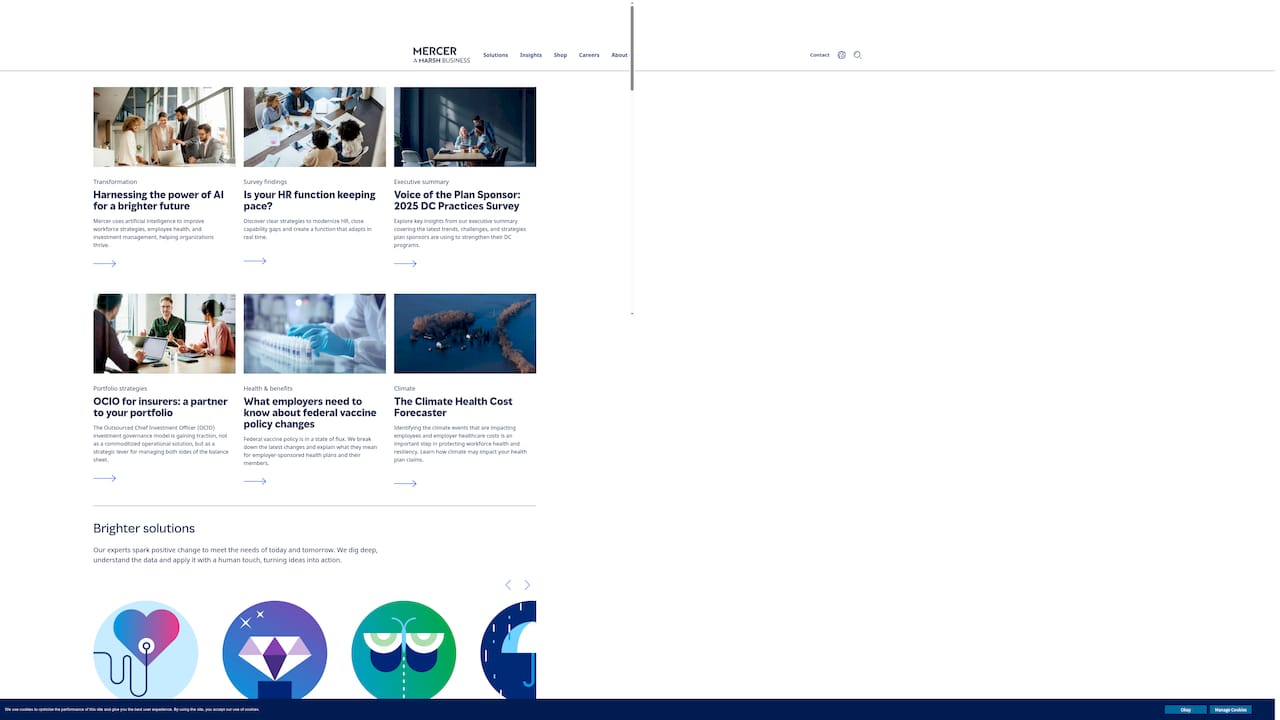The width and height of the screenshot is (1280, 720).
Task: Click the Mercer logo
Action: coord(441,55)
